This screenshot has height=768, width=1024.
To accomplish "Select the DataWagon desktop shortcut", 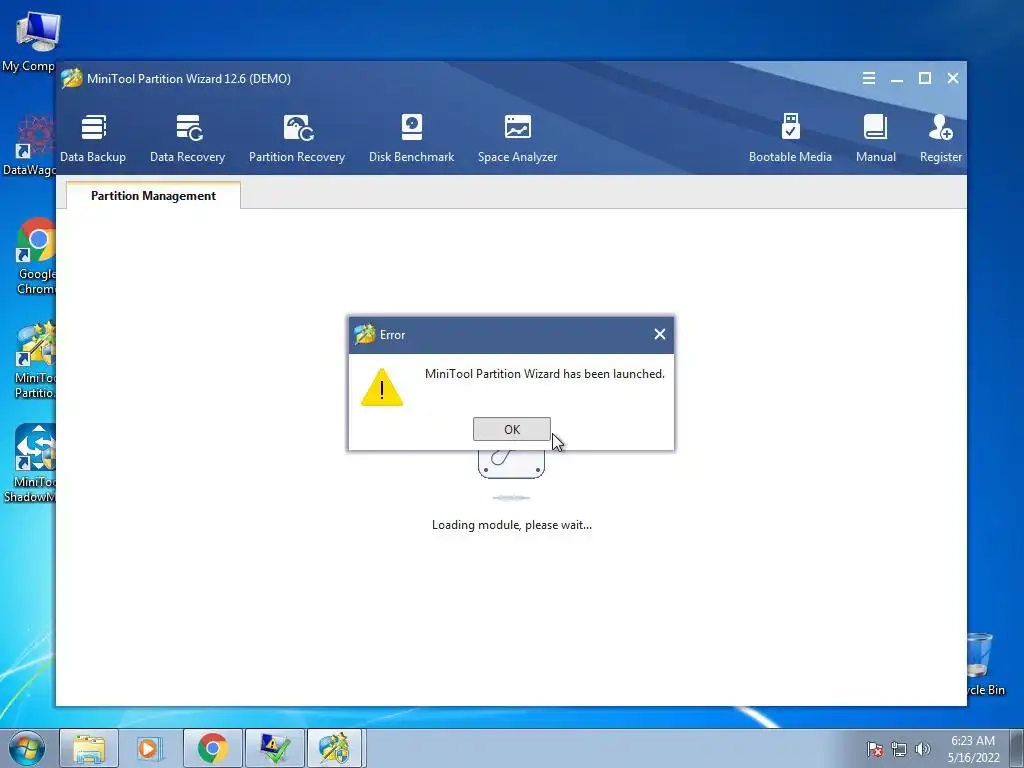I will (30, 145).
